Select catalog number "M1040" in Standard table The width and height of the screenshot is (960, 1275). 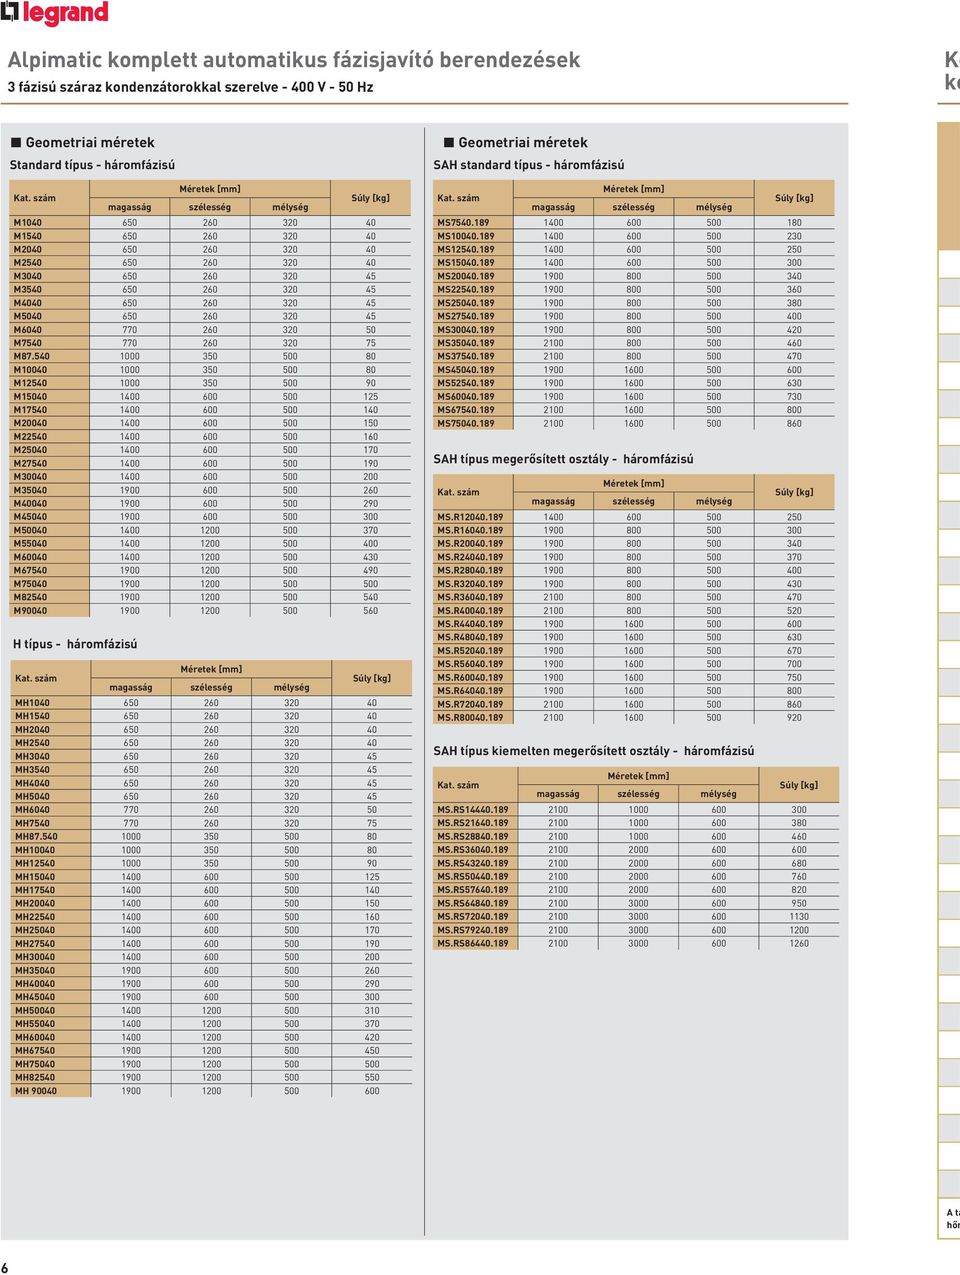click(28, 223)
